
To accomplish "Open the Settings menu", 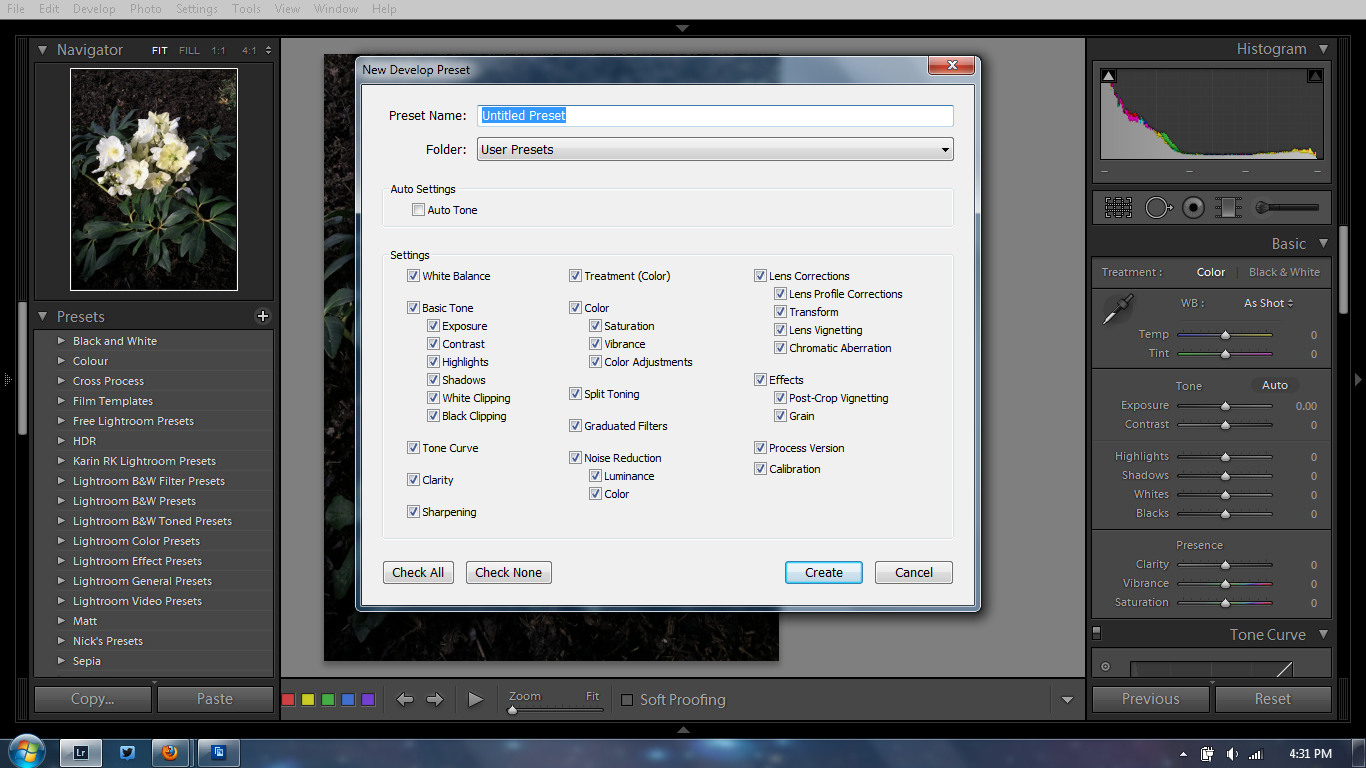I will (196, 9).
